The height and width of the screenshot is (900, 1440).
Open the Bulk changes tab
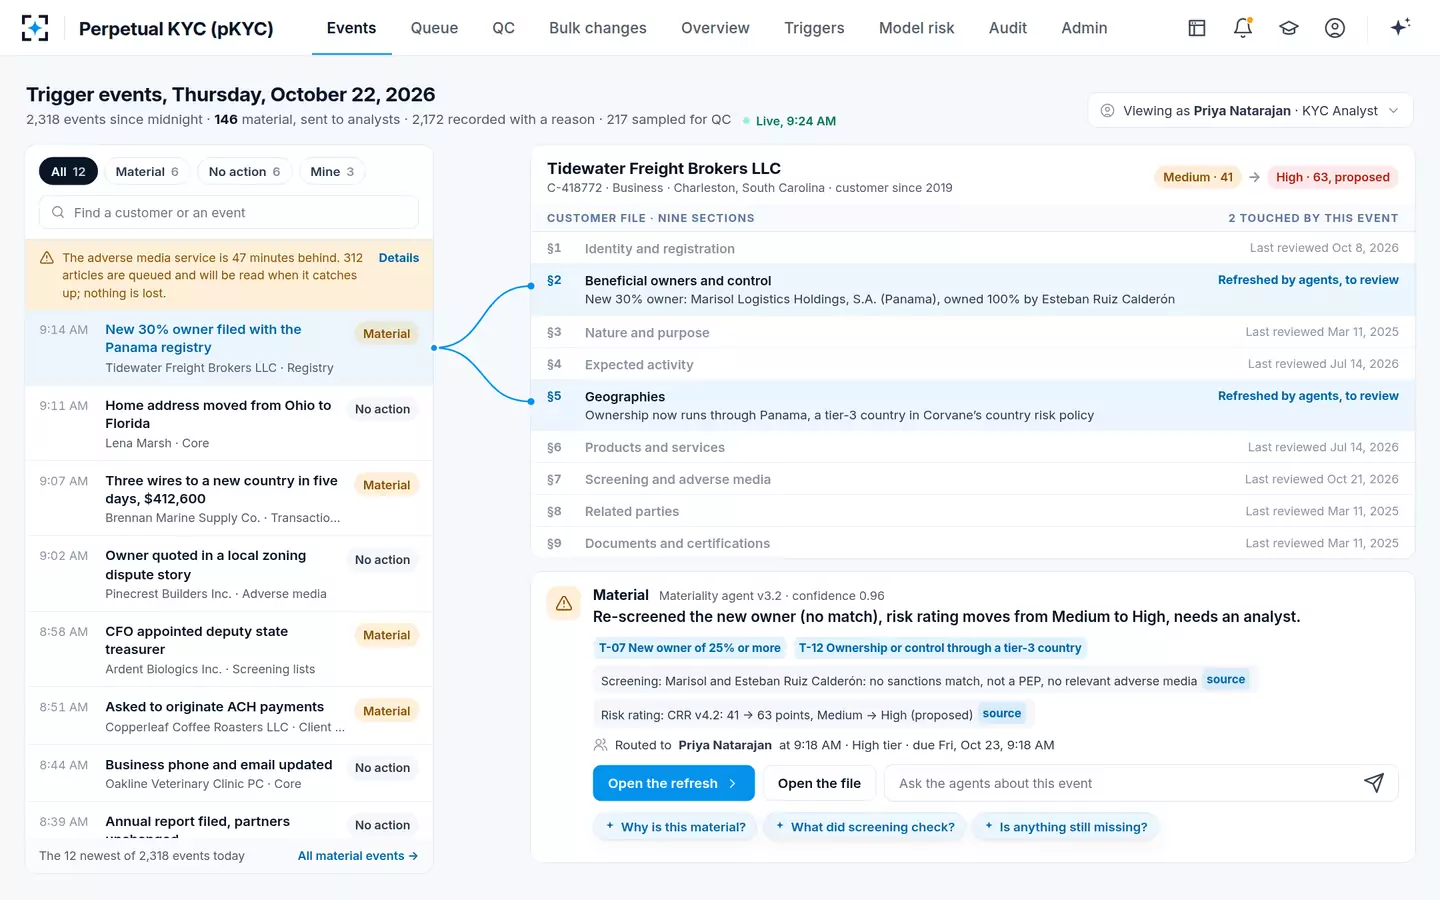tap(598, 28)
